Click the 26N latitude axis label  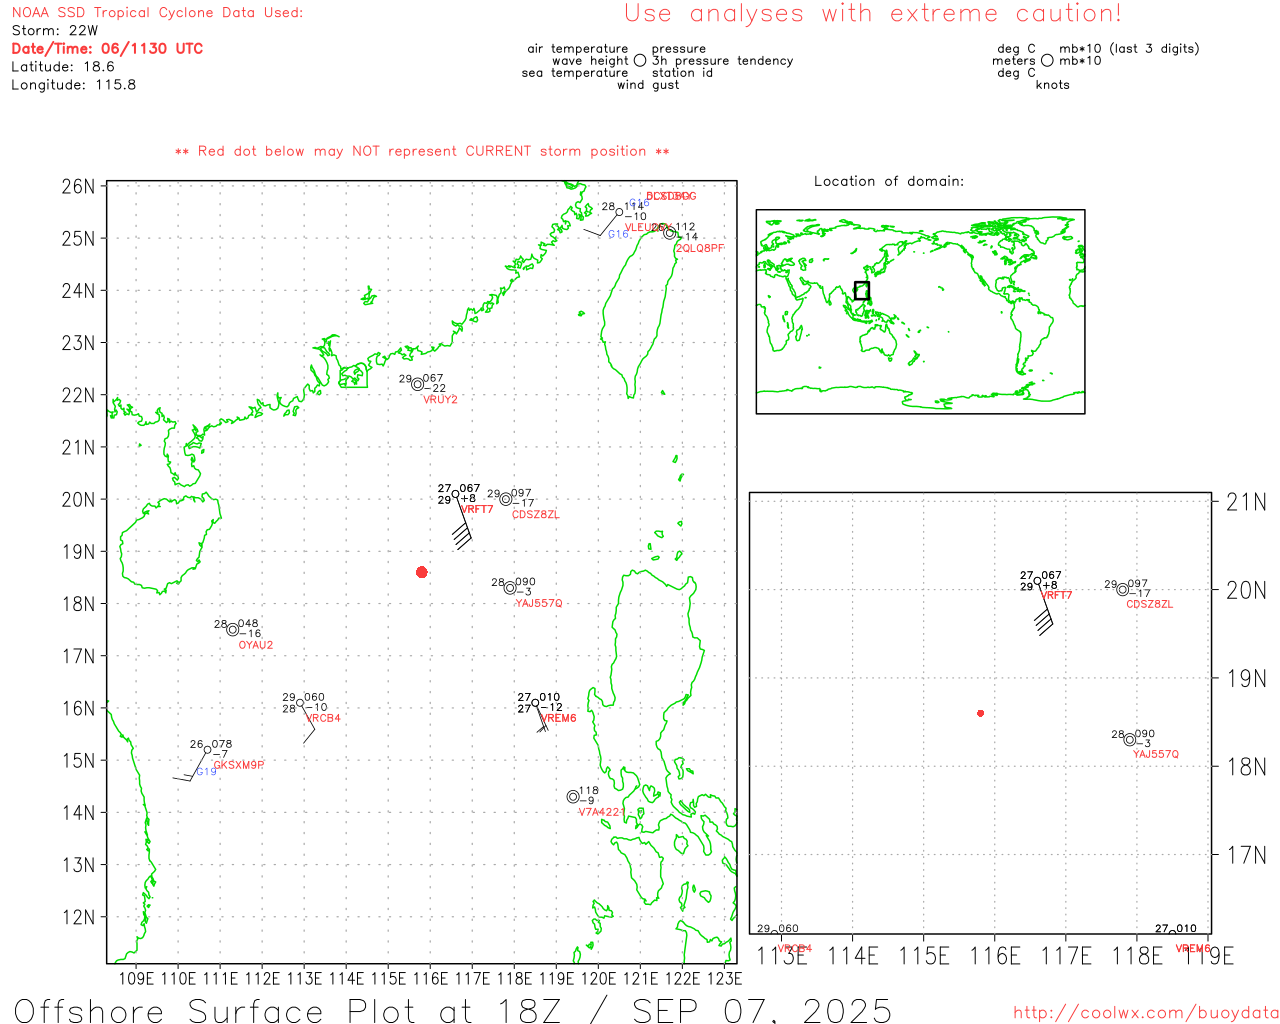(79, 187)
